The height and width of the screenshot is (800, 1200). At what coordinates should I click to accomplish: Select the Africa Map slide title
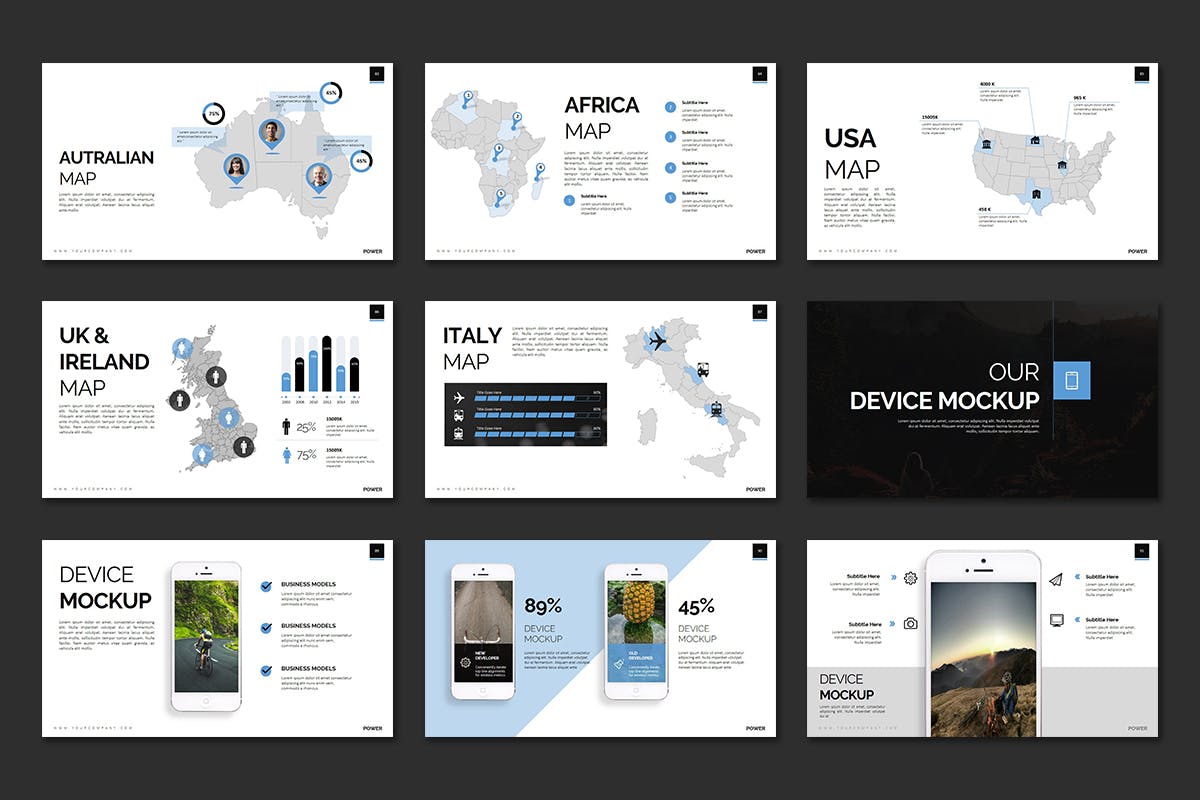(601, 118)
